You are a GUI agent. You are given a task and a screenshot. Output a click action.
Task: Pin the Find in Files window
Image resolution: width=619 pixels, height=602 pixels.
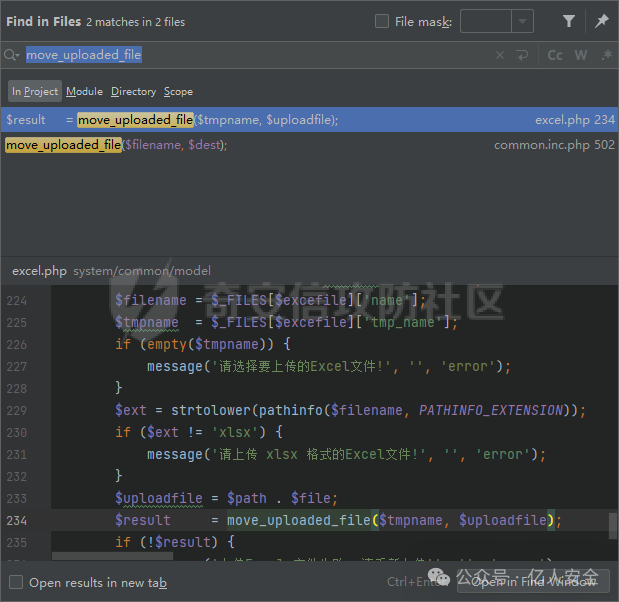click(602, 21)
